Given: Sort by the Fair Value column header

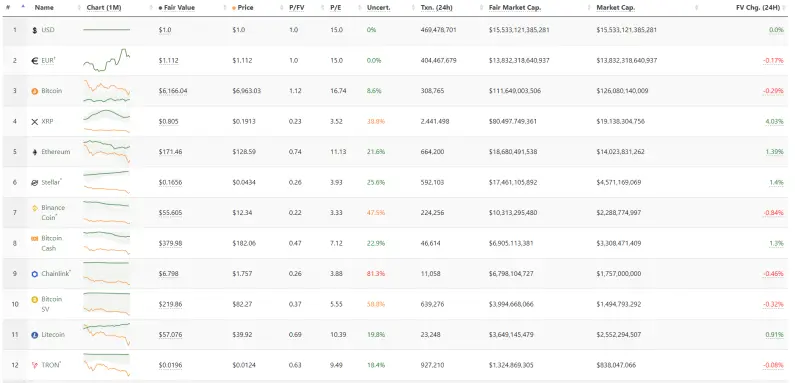Looking at the screenshot, I should pos(178,8).
